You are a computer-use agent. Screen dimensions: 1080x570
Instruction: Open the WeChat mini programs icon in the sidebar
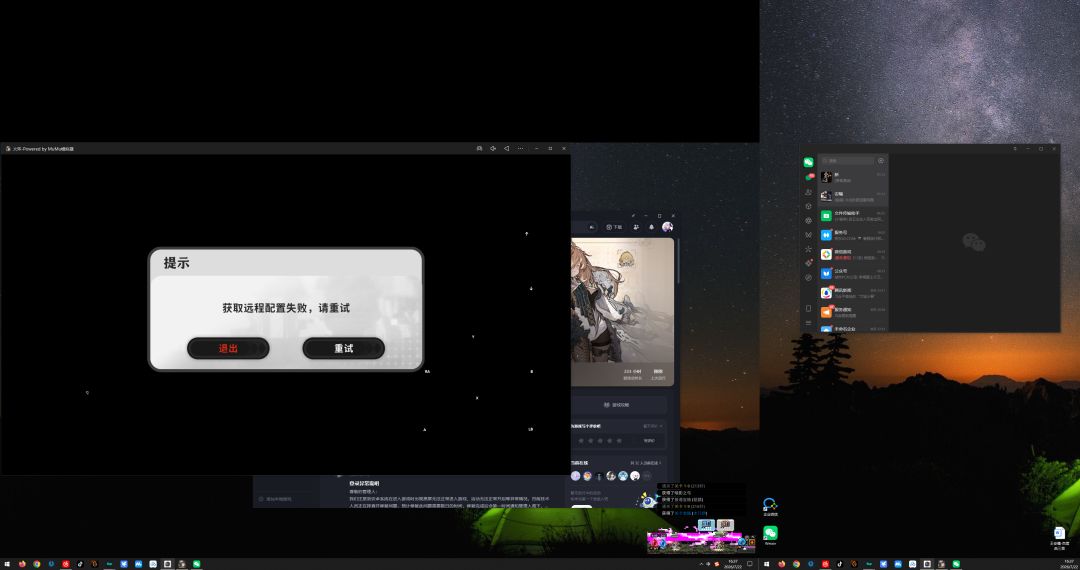809,263
